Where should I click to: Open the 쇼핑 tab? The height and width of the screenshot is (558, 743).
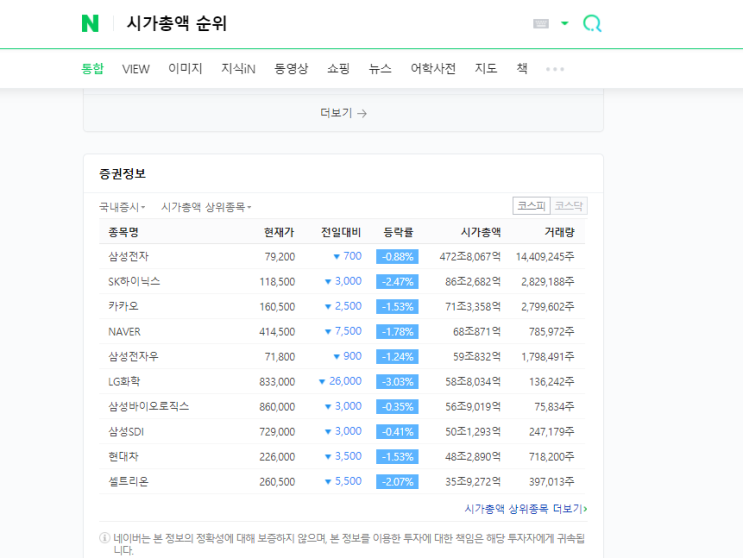pos(338,69)
